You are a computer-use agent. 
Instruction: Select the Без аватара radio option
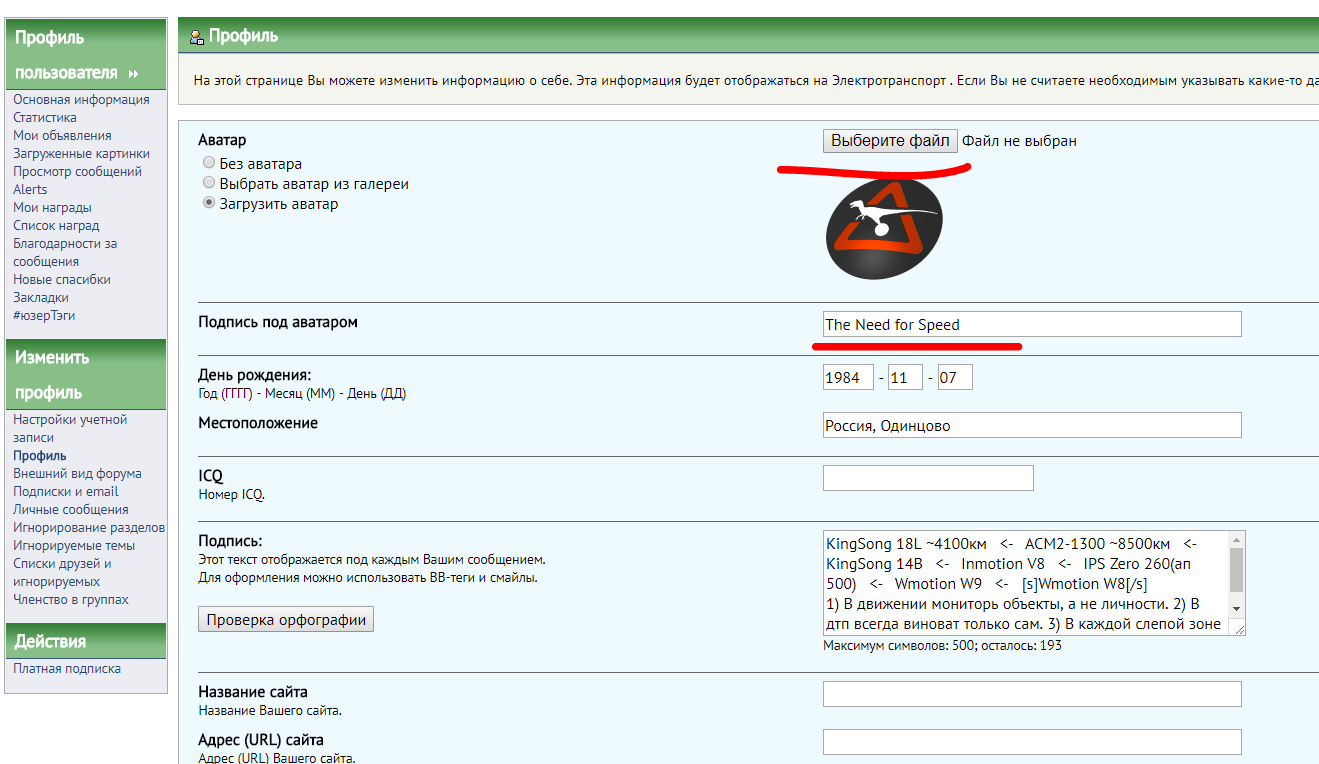(208, 163)
